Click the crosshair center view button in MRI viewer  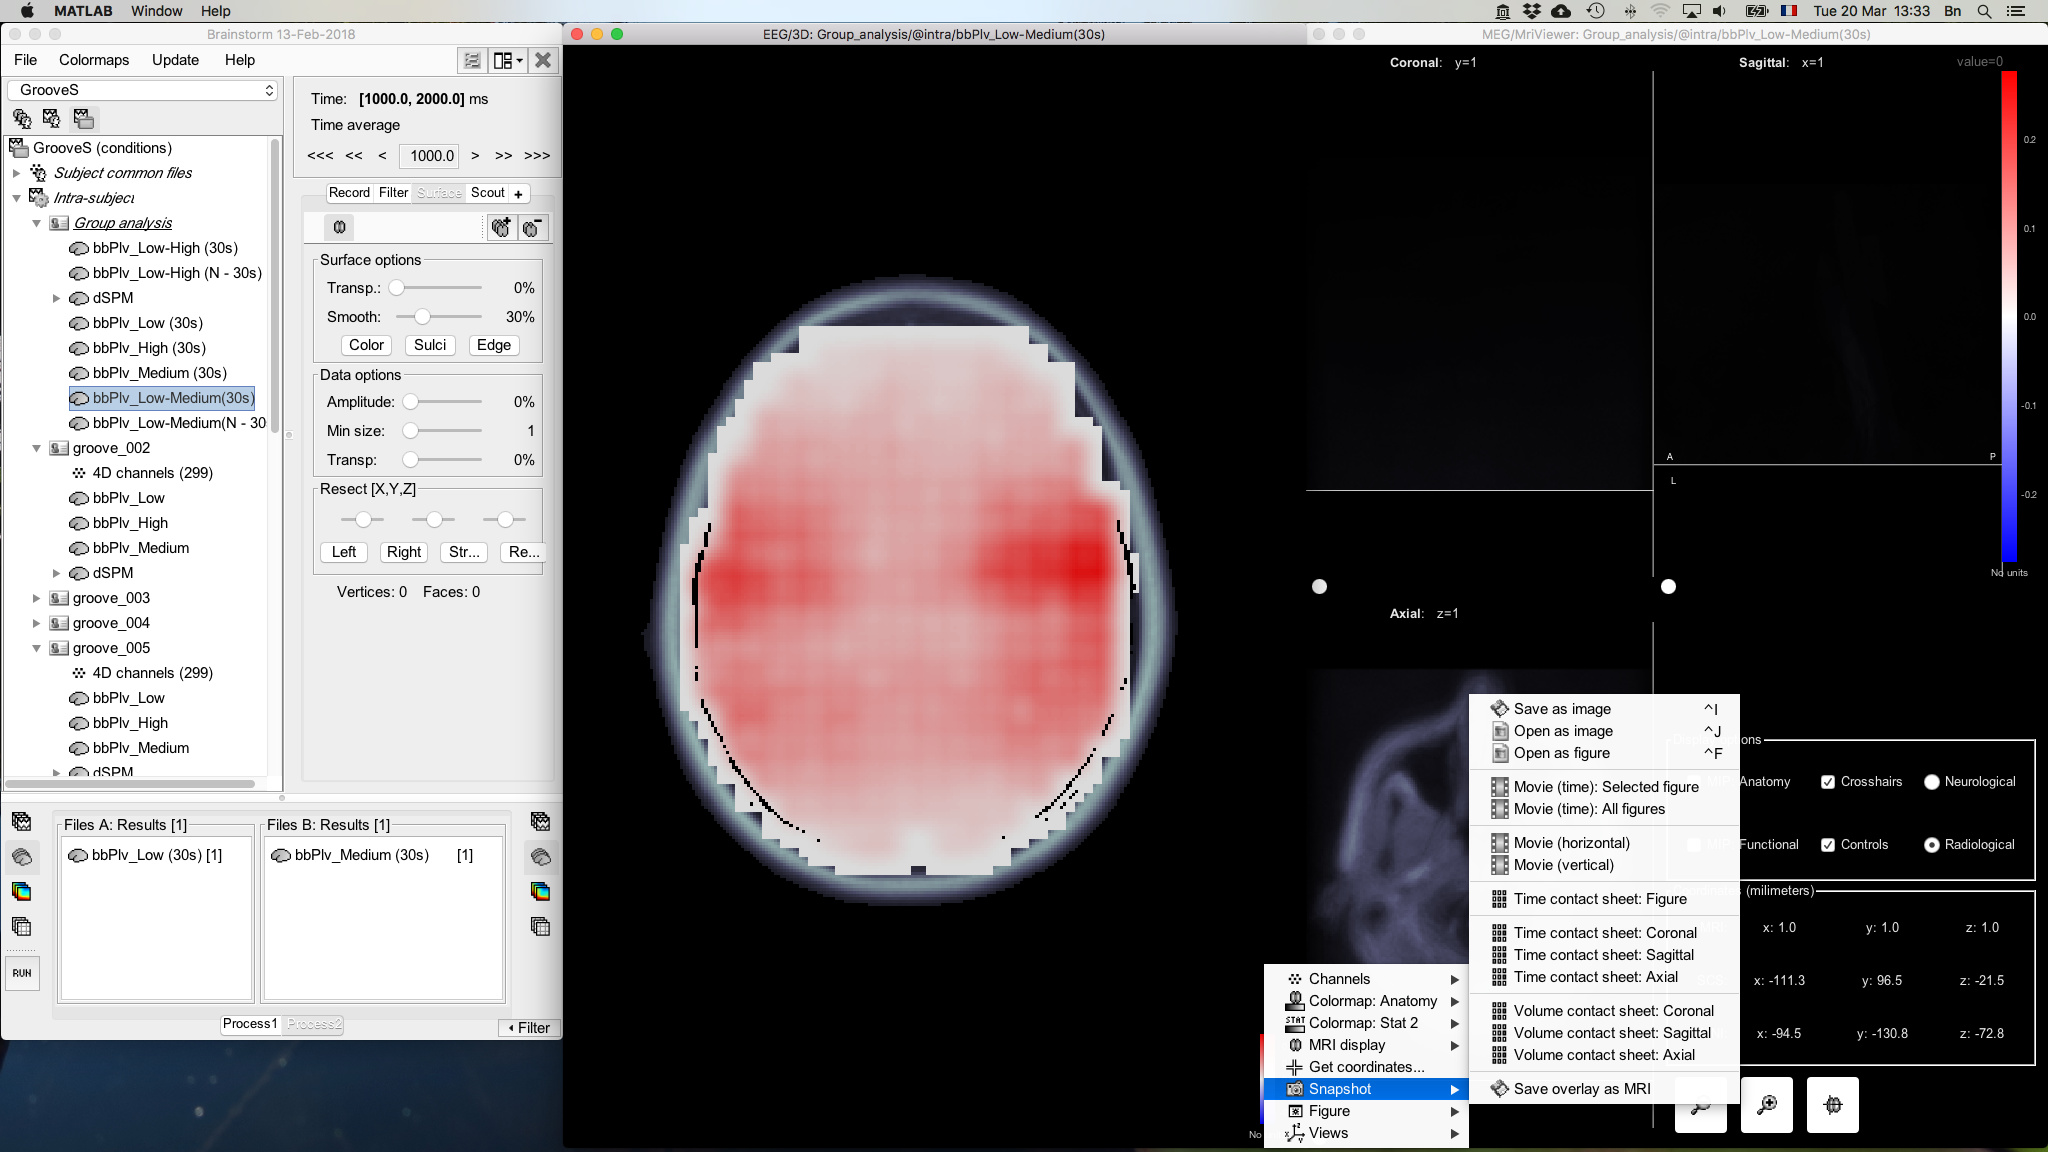(1833, 1105)
